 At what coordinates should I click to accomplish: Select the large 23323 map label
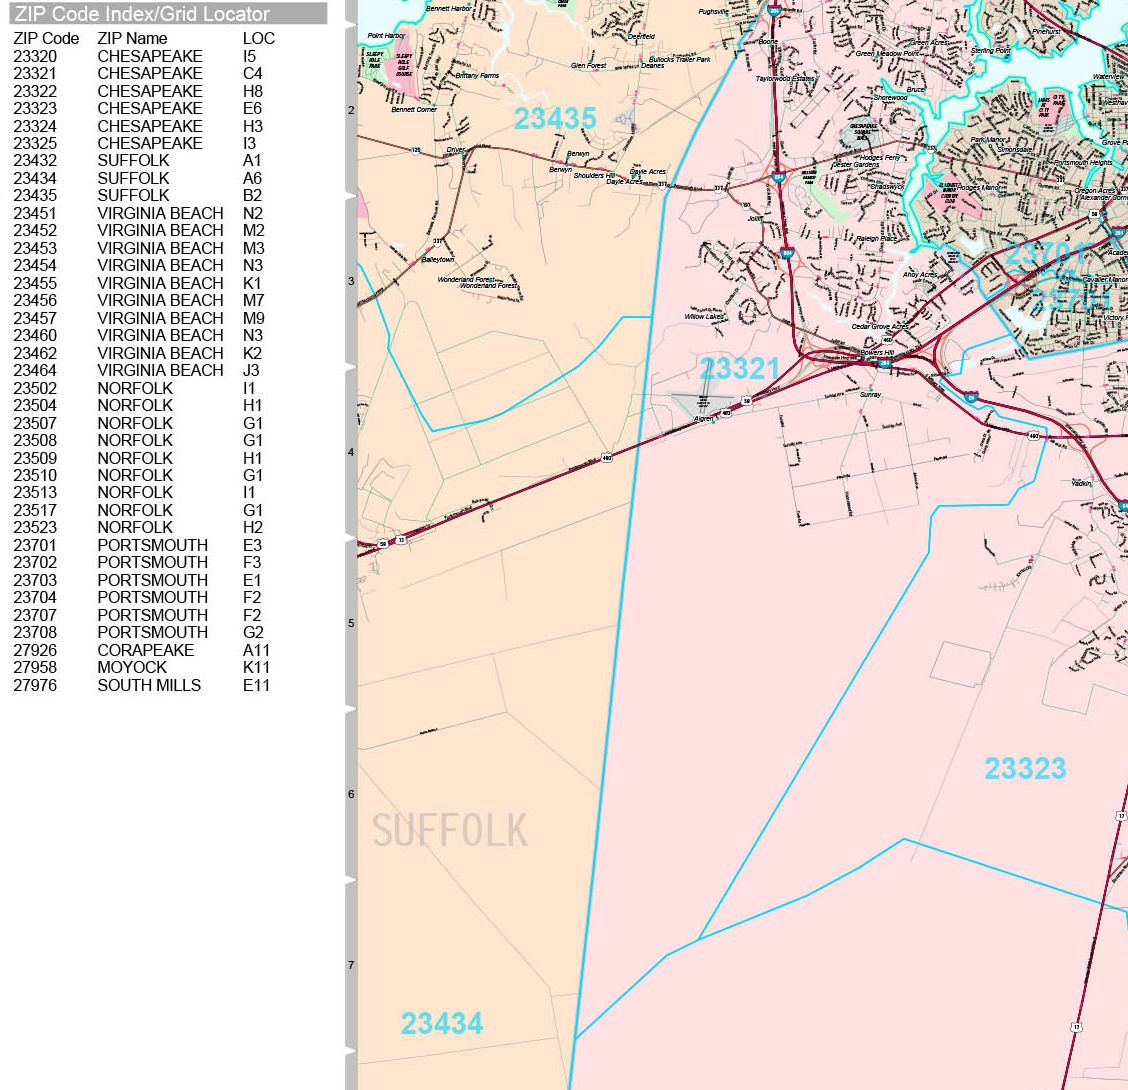[x=1024, y=768]
